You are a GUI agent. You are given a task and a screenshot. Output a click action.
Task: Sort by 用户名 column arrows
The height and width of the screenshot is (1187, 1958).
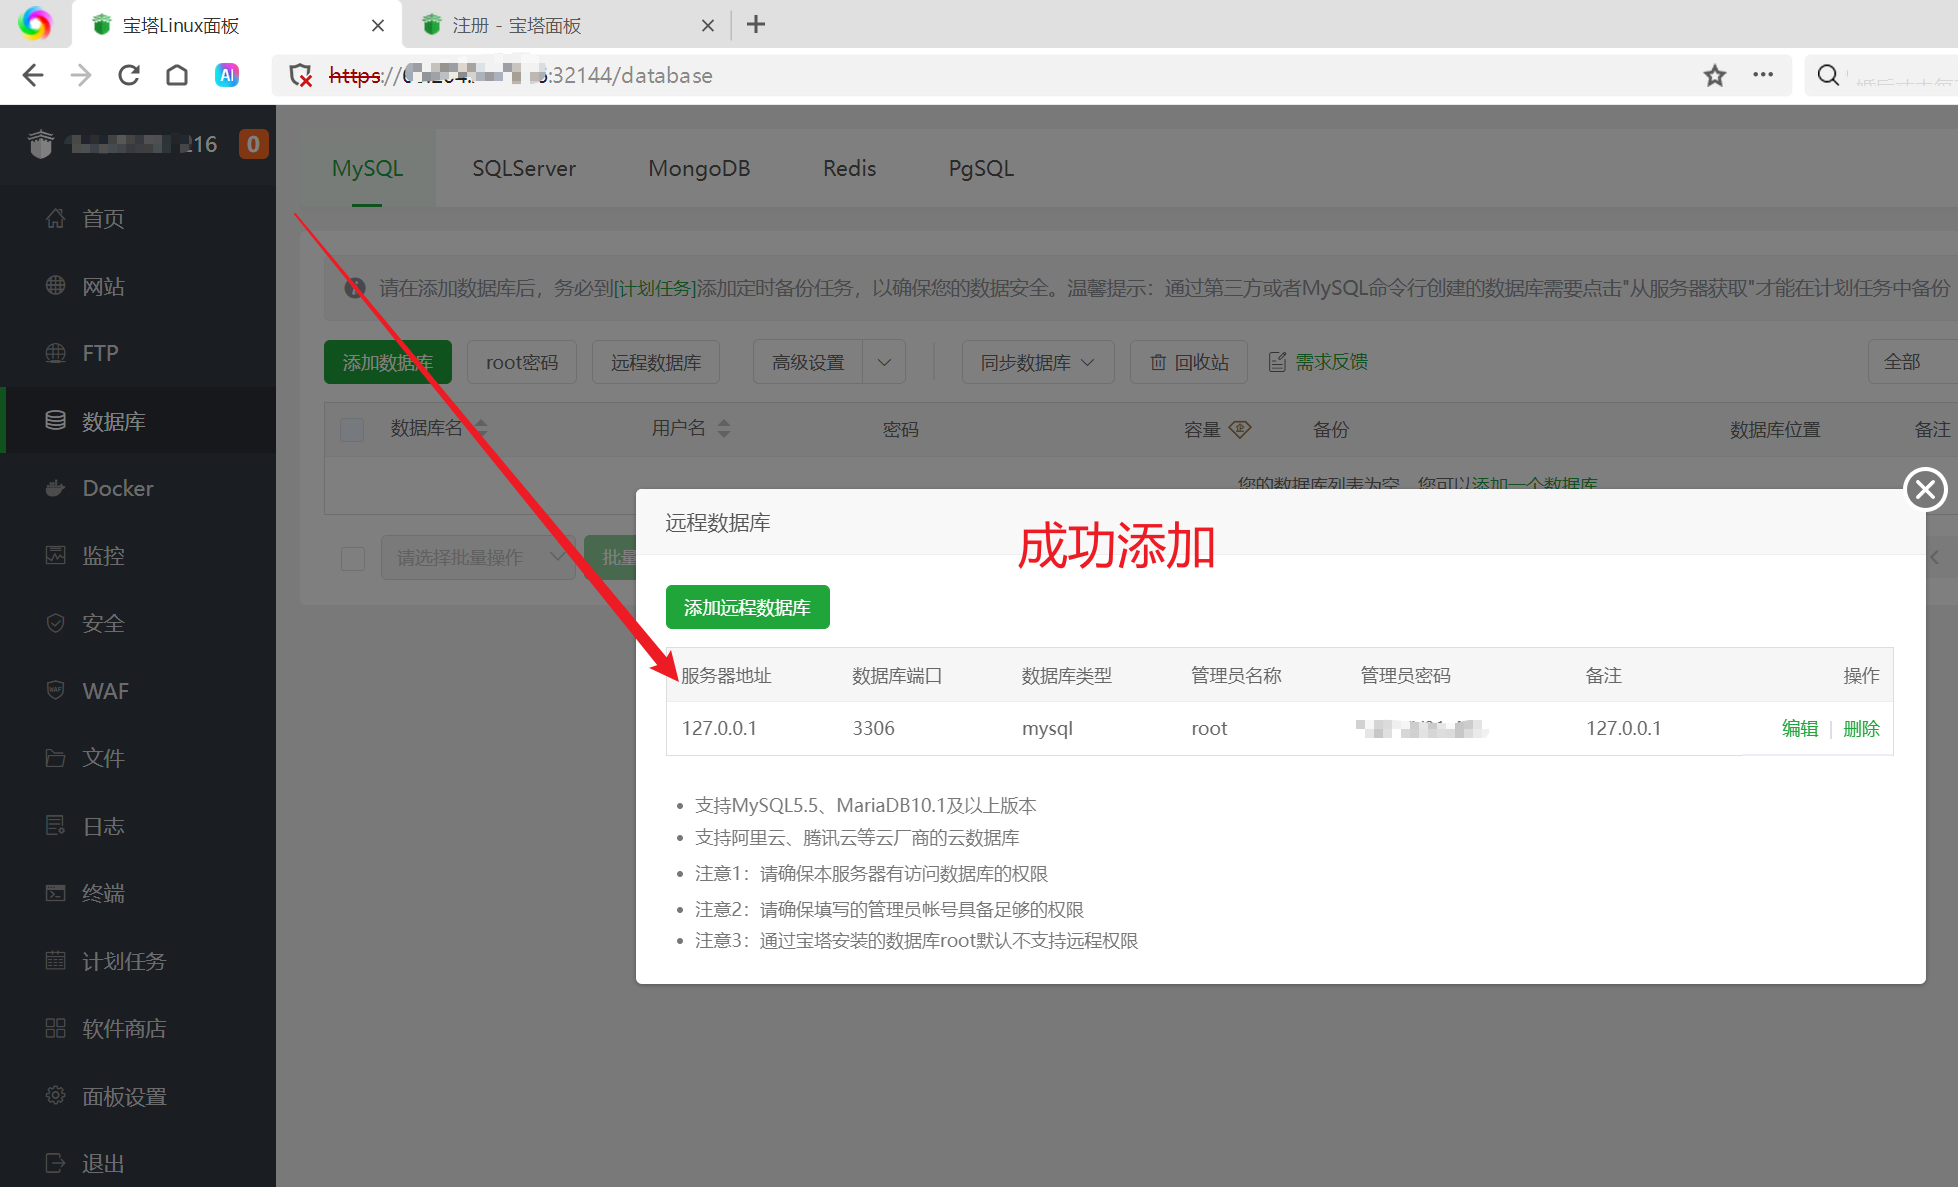coord(724,429)
